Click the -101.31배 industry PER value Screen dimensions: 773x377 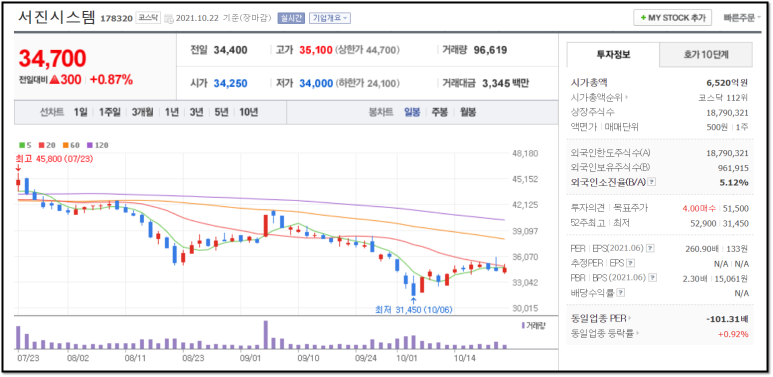728,318
